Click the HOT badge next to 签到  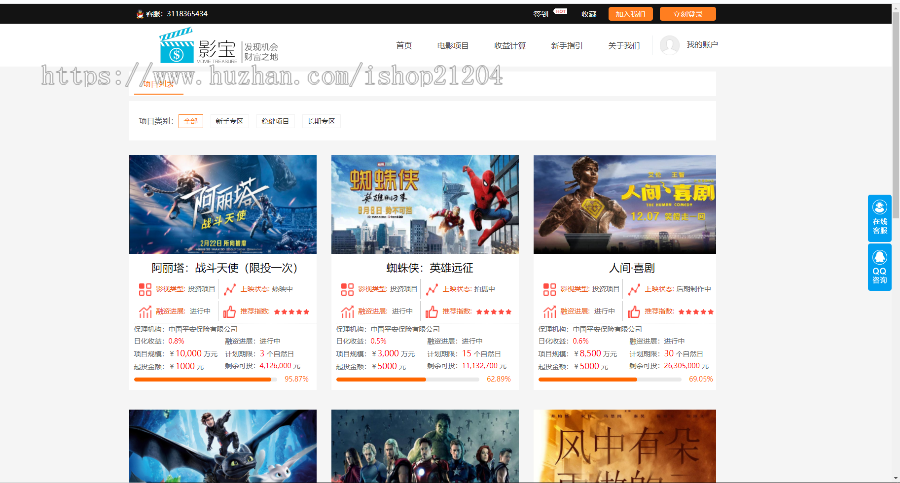(x=560, y=11)
